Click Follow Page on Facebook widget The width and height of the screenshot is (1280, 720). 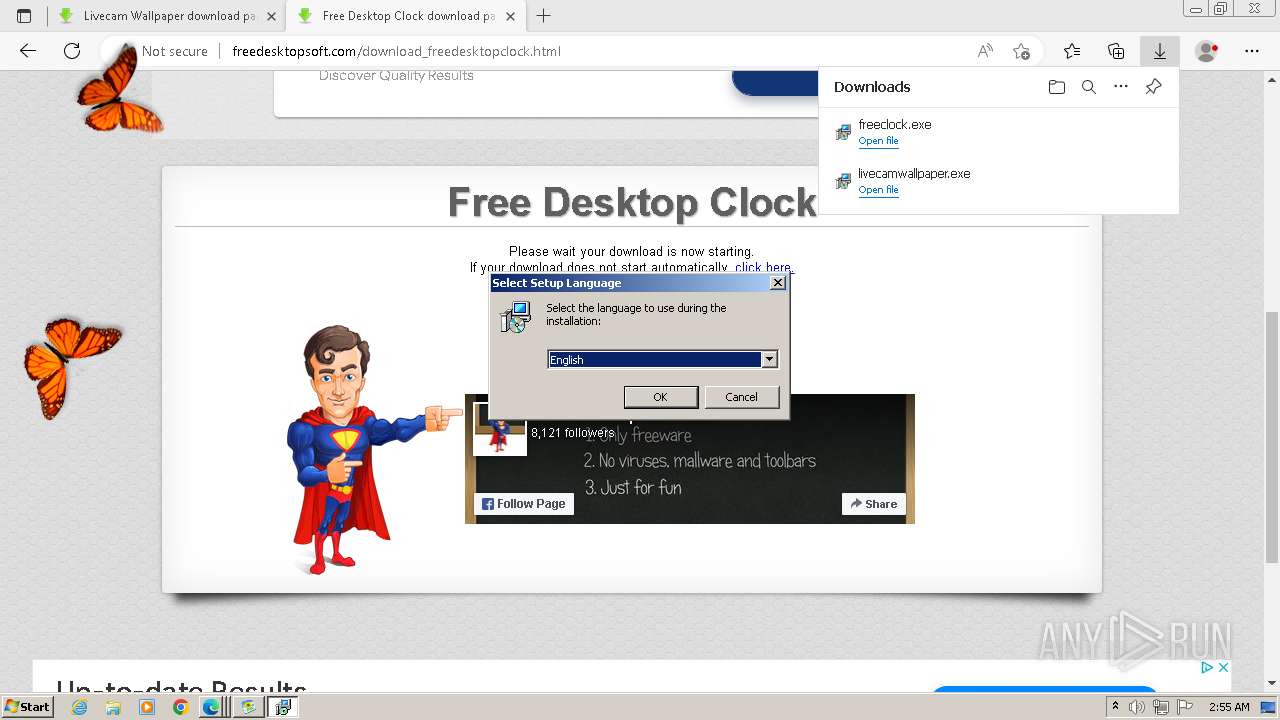tap(524, 504)
